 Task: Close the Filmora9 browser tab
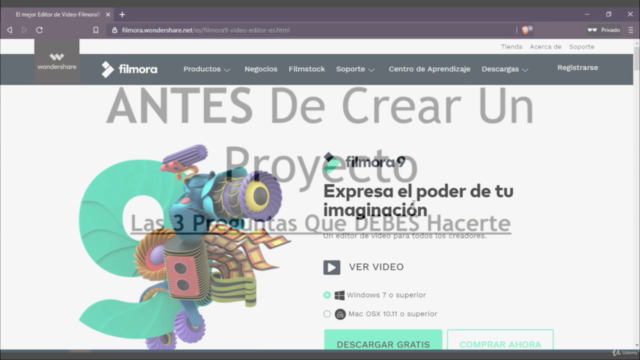(x=108, y=15)
